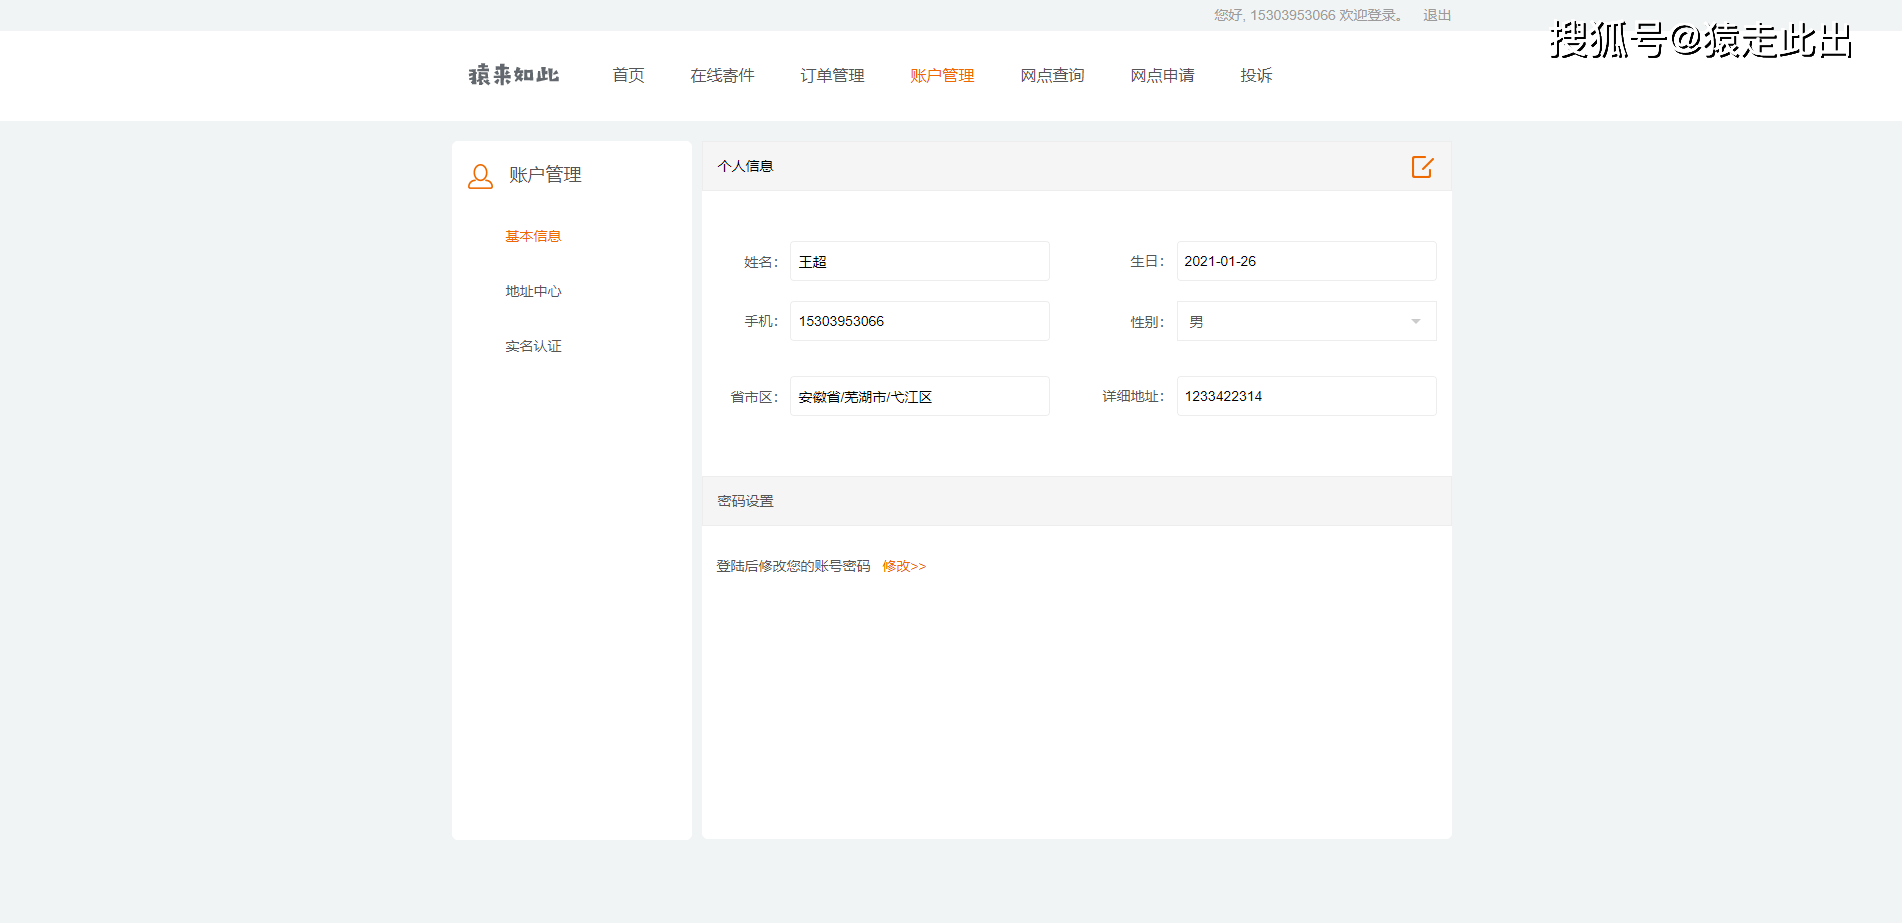Open 实名认证 in the sidebar
Image resolution: width=1902 pixels, height=923 pixels.
[x=533, y=346]
